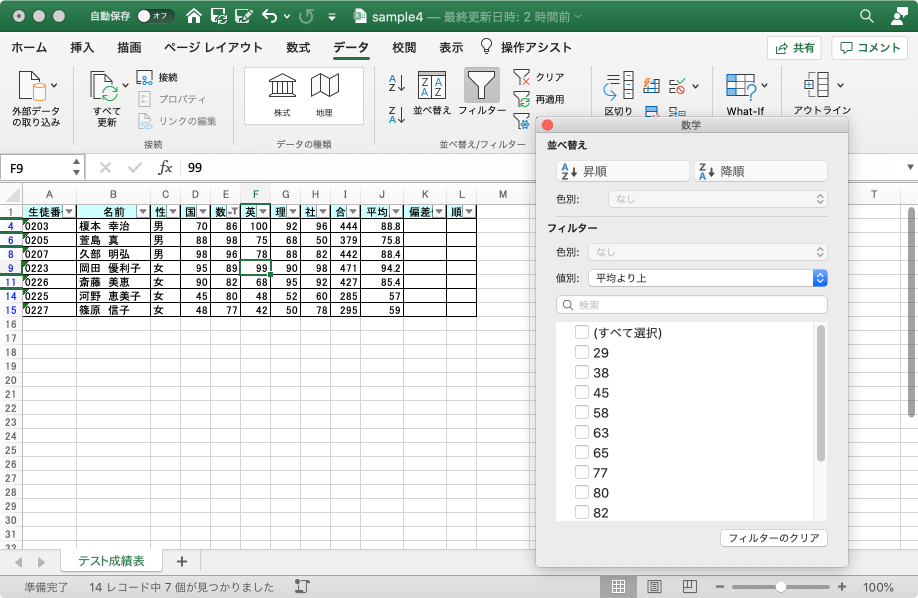Check the 58 checkbox
The height and width of the screenshot is (598, 918).
click(581, 412)
